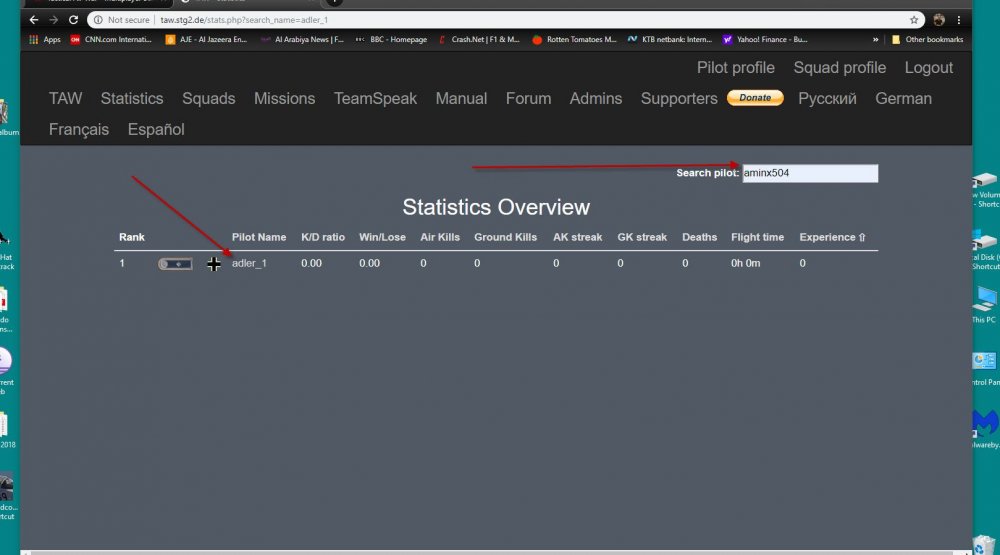Click the browser forward arrow
The height and width of the screenshot is (555, 1000).
tap(54, 20)
